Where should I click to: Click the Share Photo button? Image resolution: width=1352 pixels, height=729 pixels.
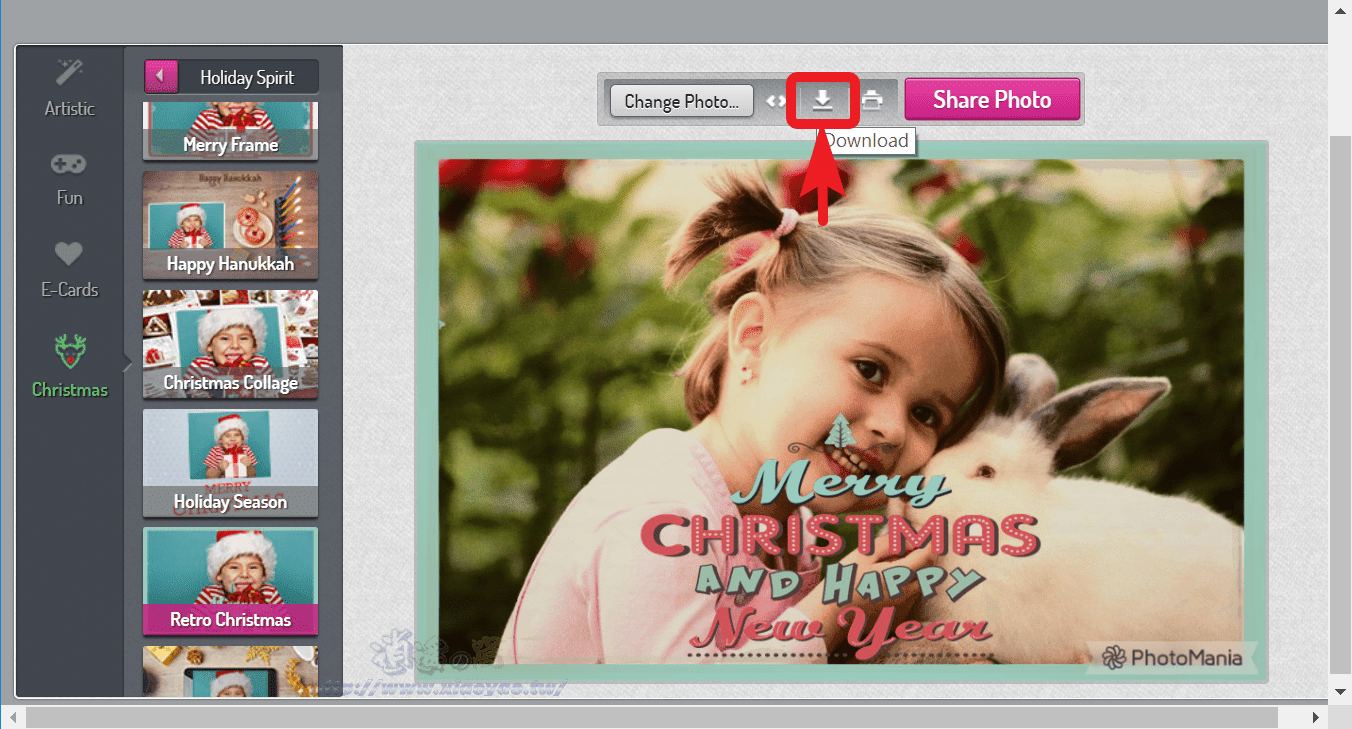[992, 100]
